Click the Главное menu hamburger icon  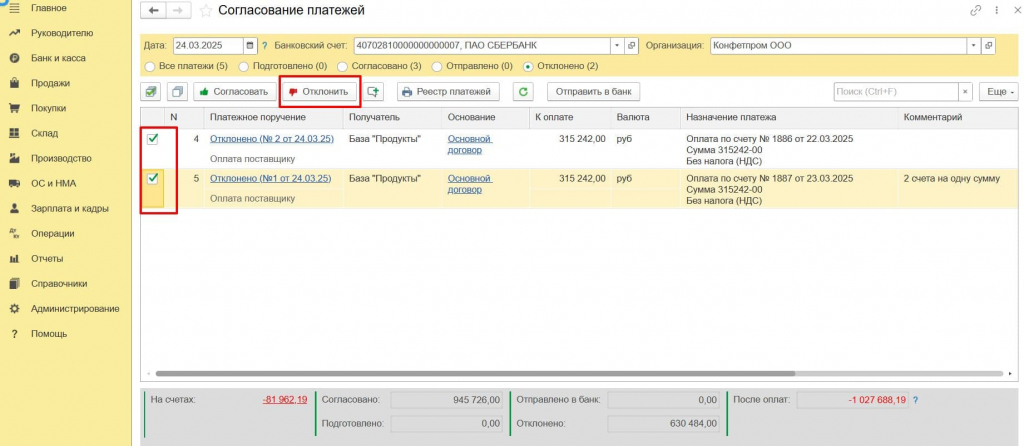pos(14,8)
